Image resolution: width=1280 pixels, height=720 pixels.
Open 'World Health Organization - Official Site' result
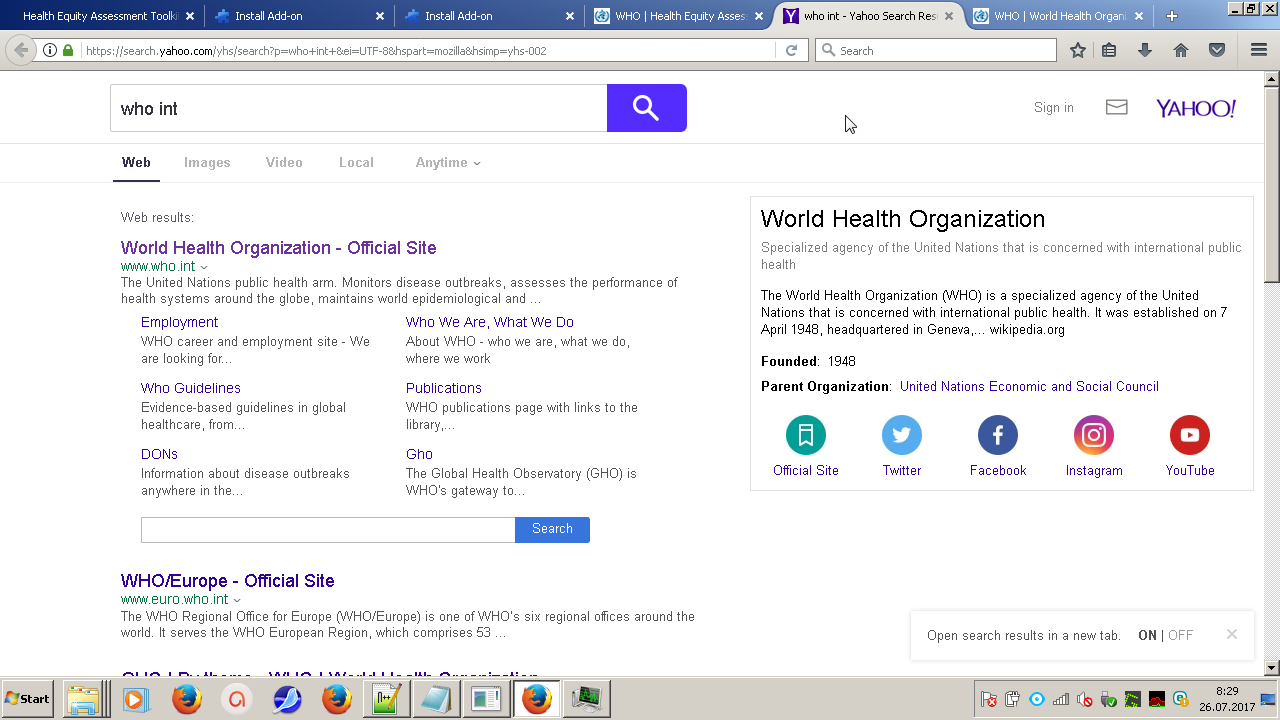coord(279,248)
